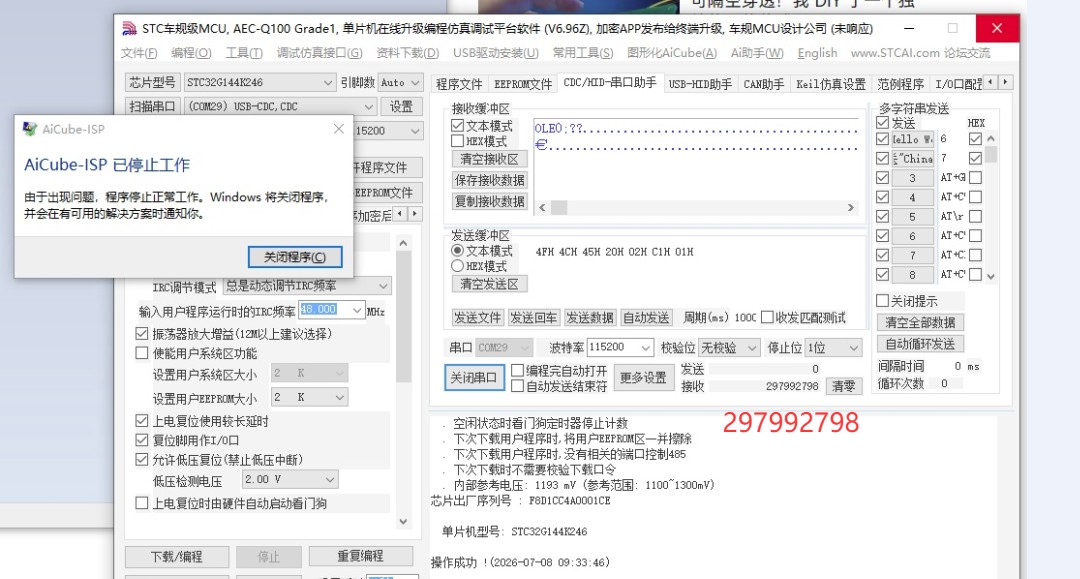1080x579 pixels.
Task: Expand the 用户EEPROM大小 2 K dropdown
Action: [340, 397]
